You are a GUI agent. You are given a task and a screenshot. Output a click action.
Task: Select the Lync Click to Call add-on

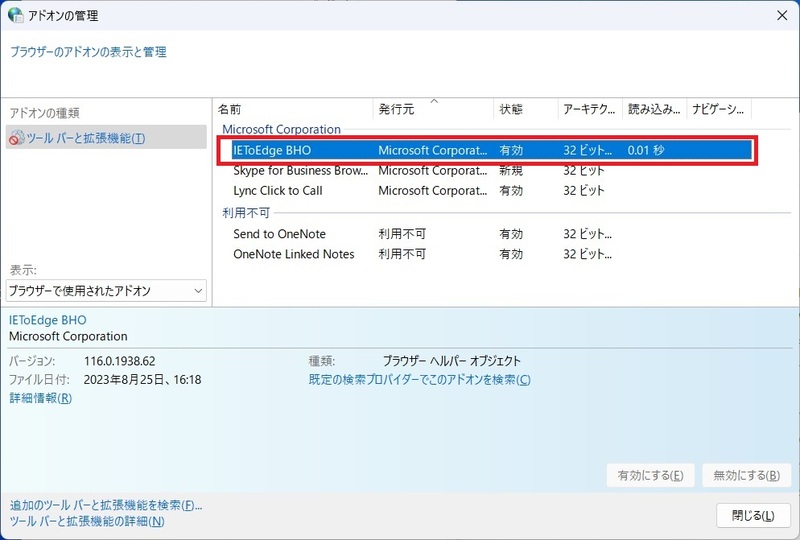pyautogui.click(x=277, y=191)
